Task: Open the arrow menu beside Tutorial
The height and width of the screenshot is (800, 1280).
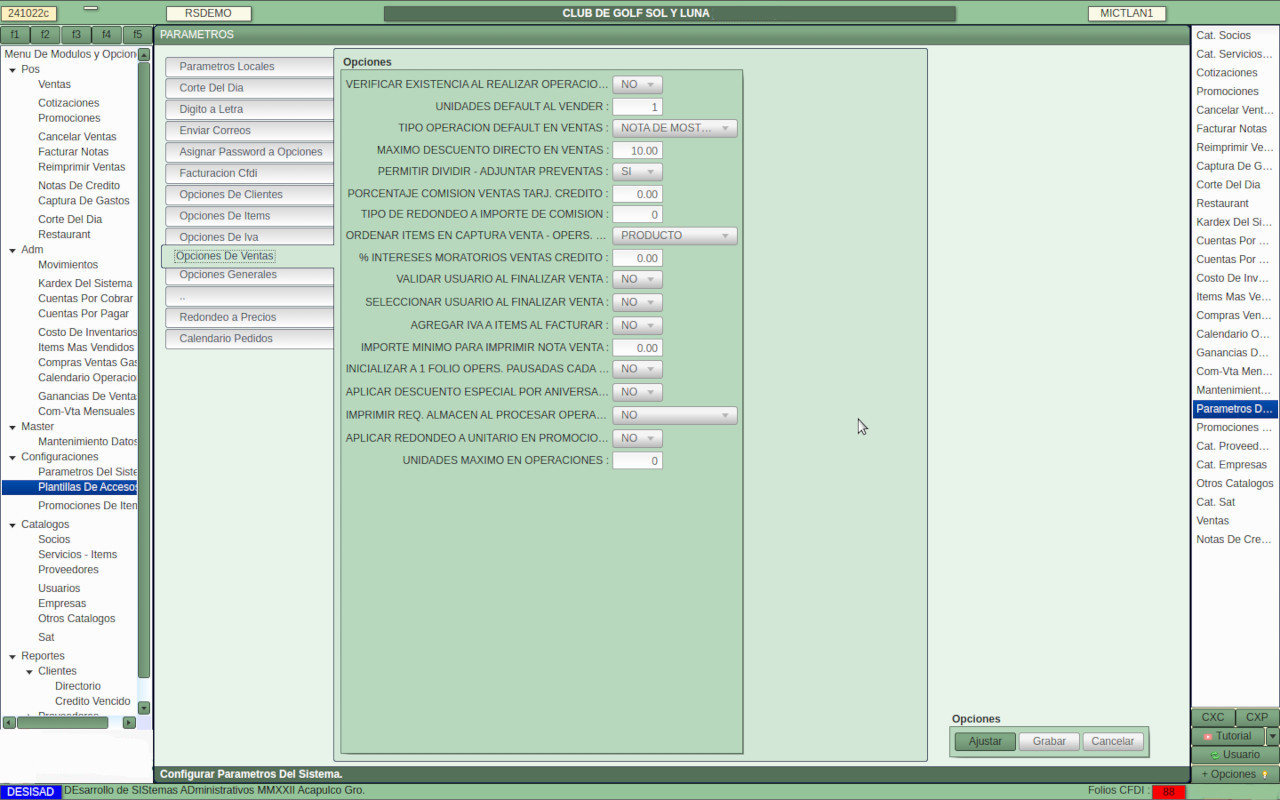Action: [x=1272, y=736]
